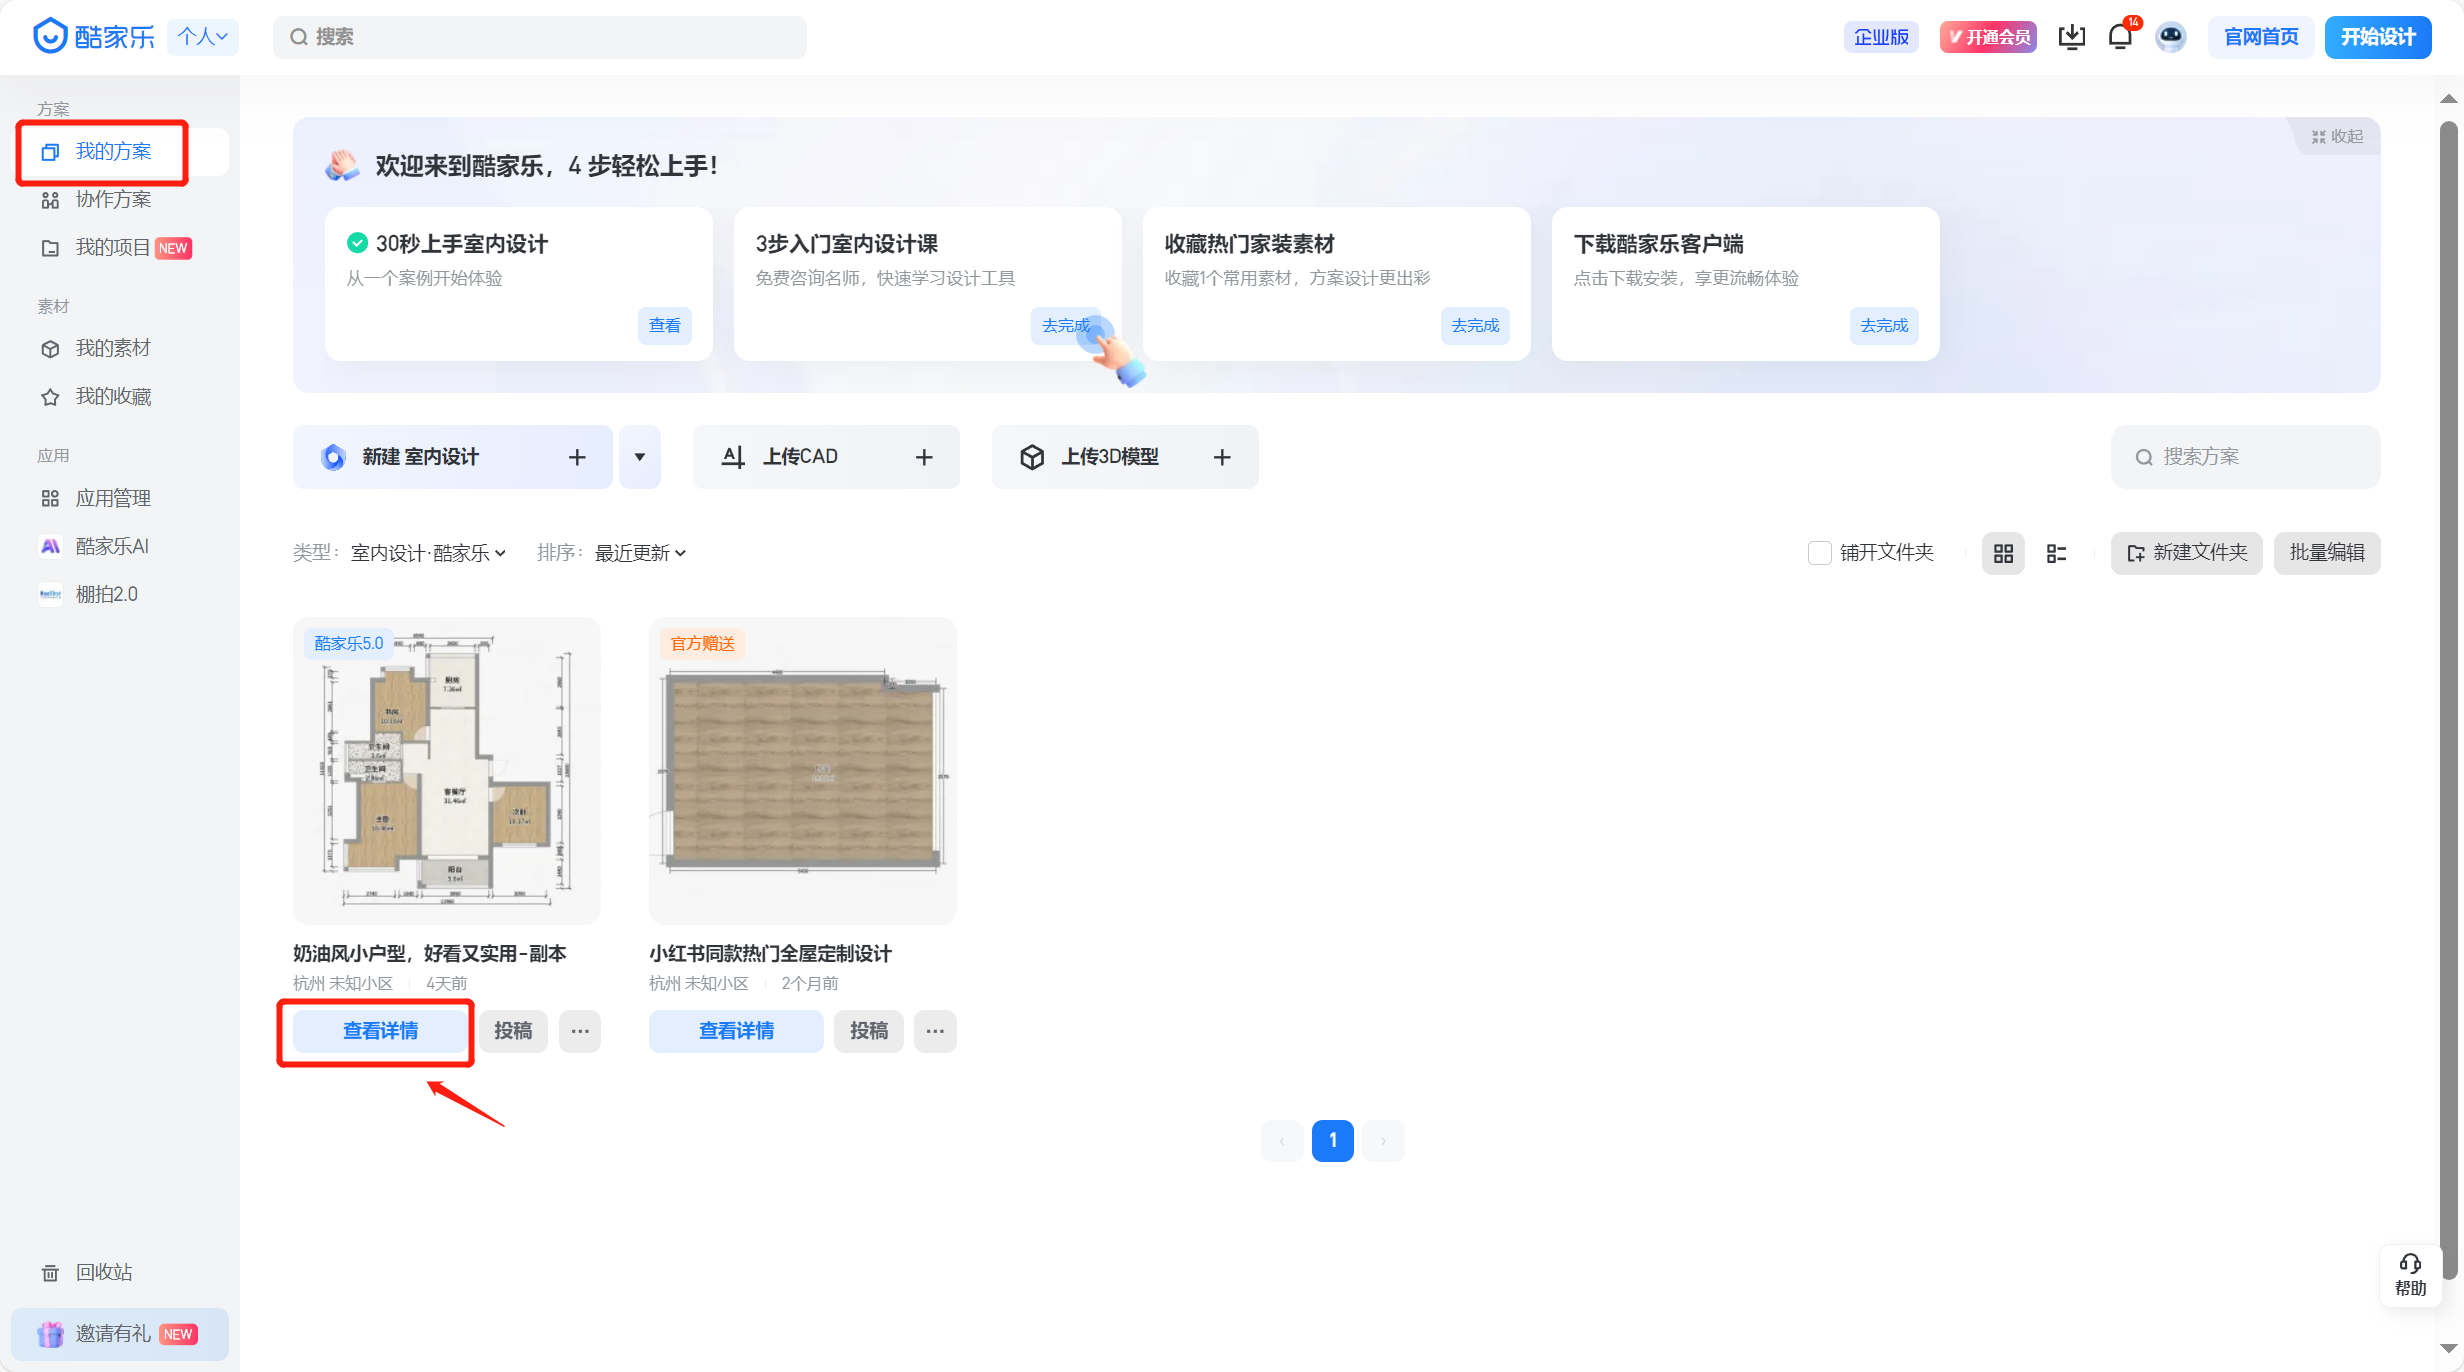Viewport: 2464px width, 1372px height.
Task: Open 酷家乐AI in sidebar
Action: tap(122, 546)
